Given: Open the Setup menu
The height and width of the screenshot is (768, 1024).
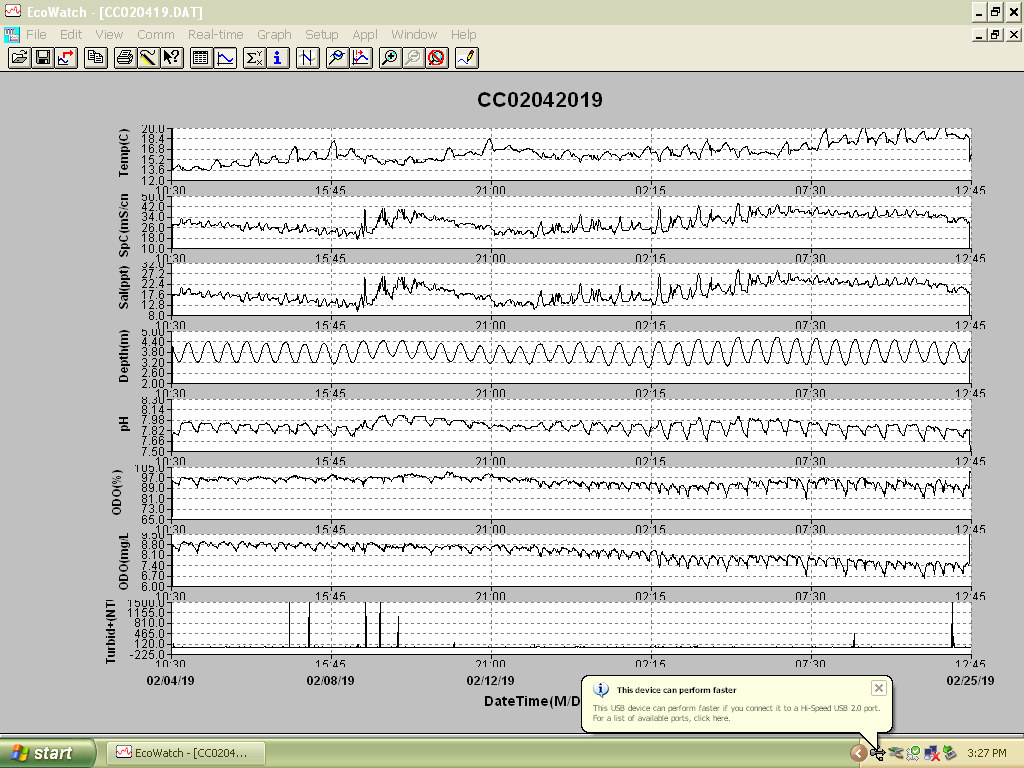Looking at the screenshot, I should (321, 35).
